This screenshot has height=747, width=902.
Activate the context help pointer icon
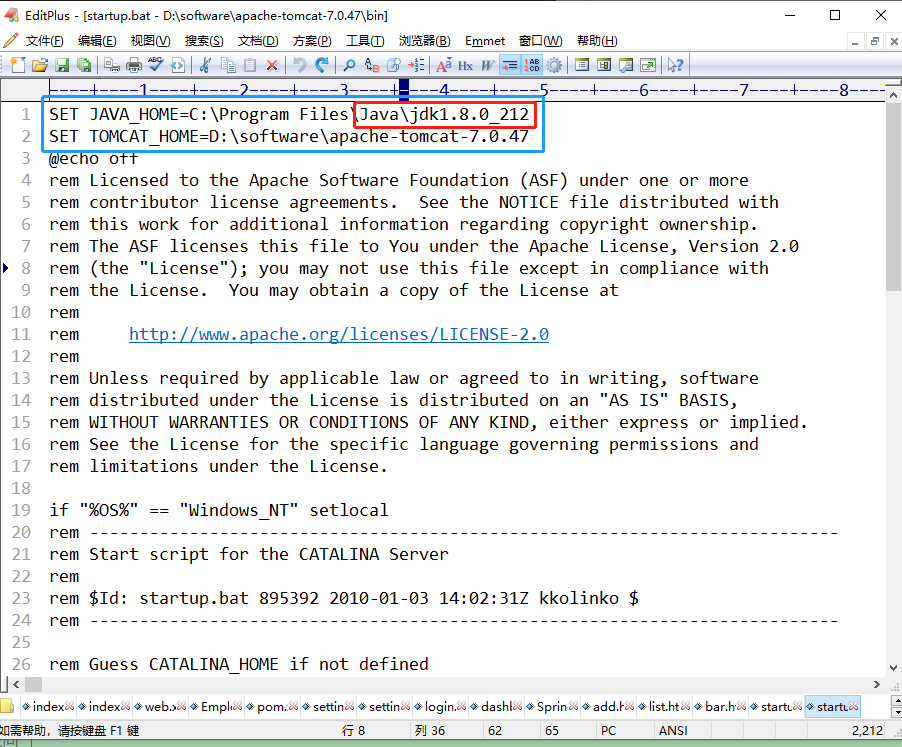tap(675, 66)
